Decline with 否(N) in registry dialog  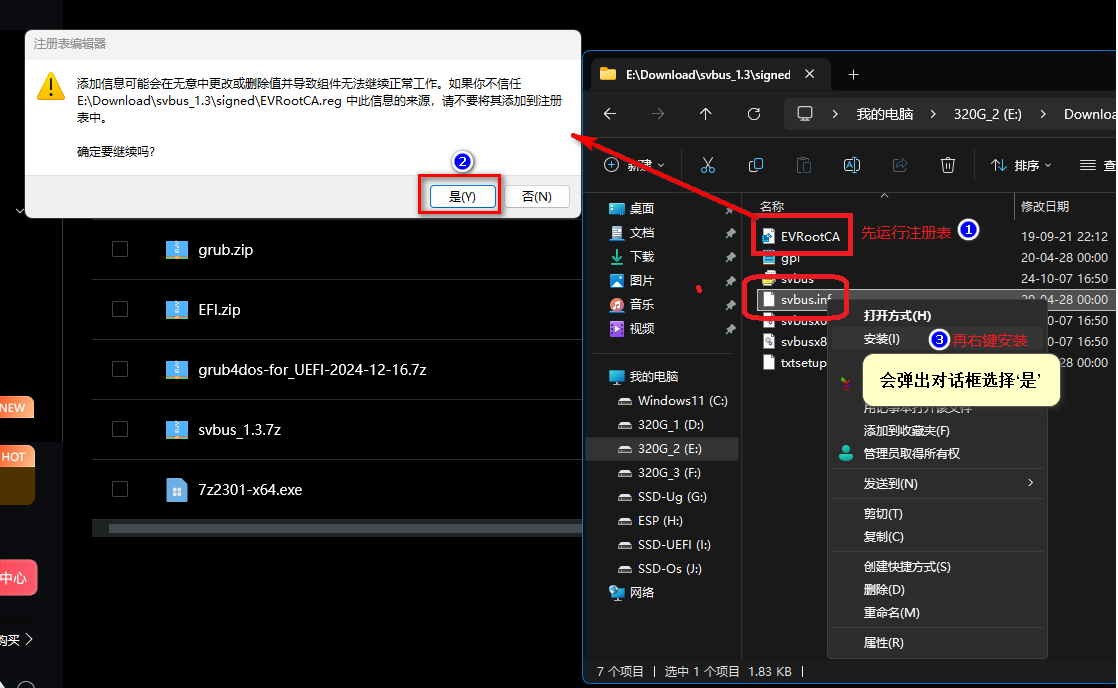537,196
